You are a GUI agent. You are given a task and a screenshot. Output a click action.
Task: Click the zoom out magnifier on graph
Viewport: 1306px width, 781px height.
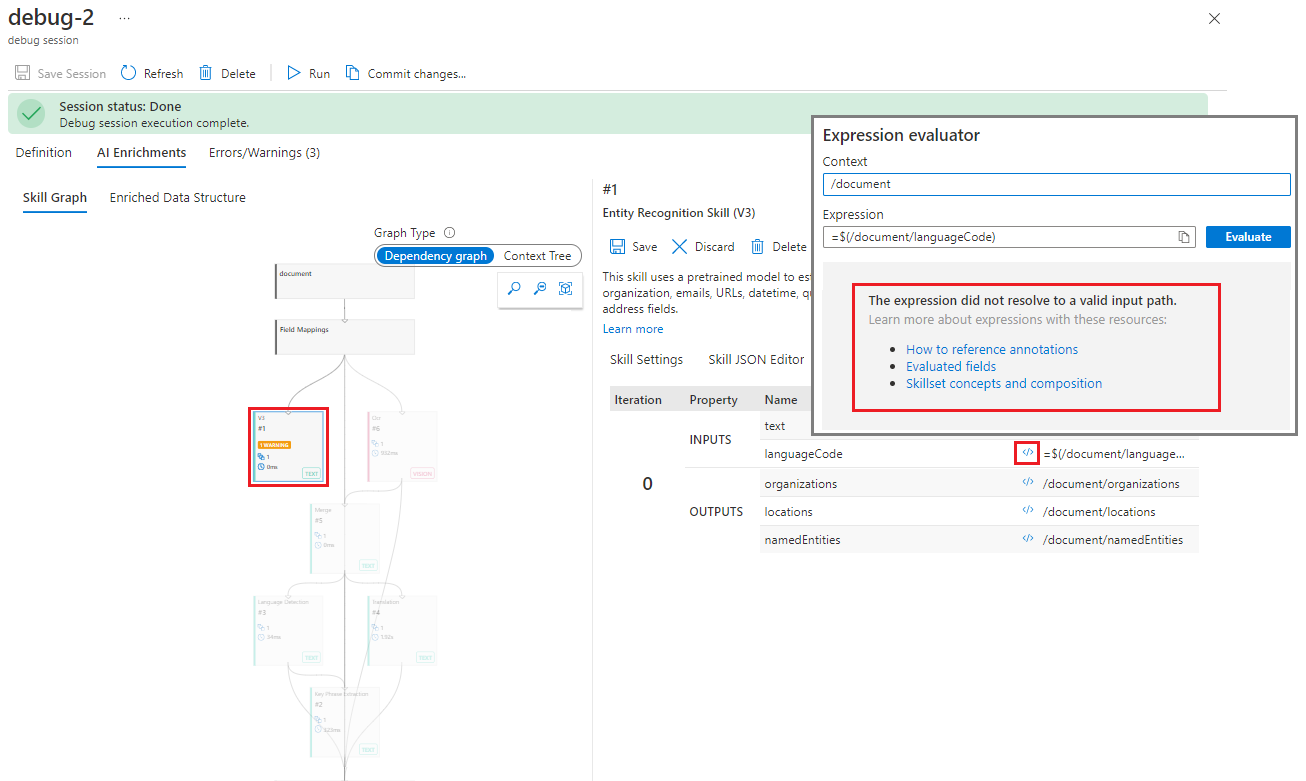(540, 288)
